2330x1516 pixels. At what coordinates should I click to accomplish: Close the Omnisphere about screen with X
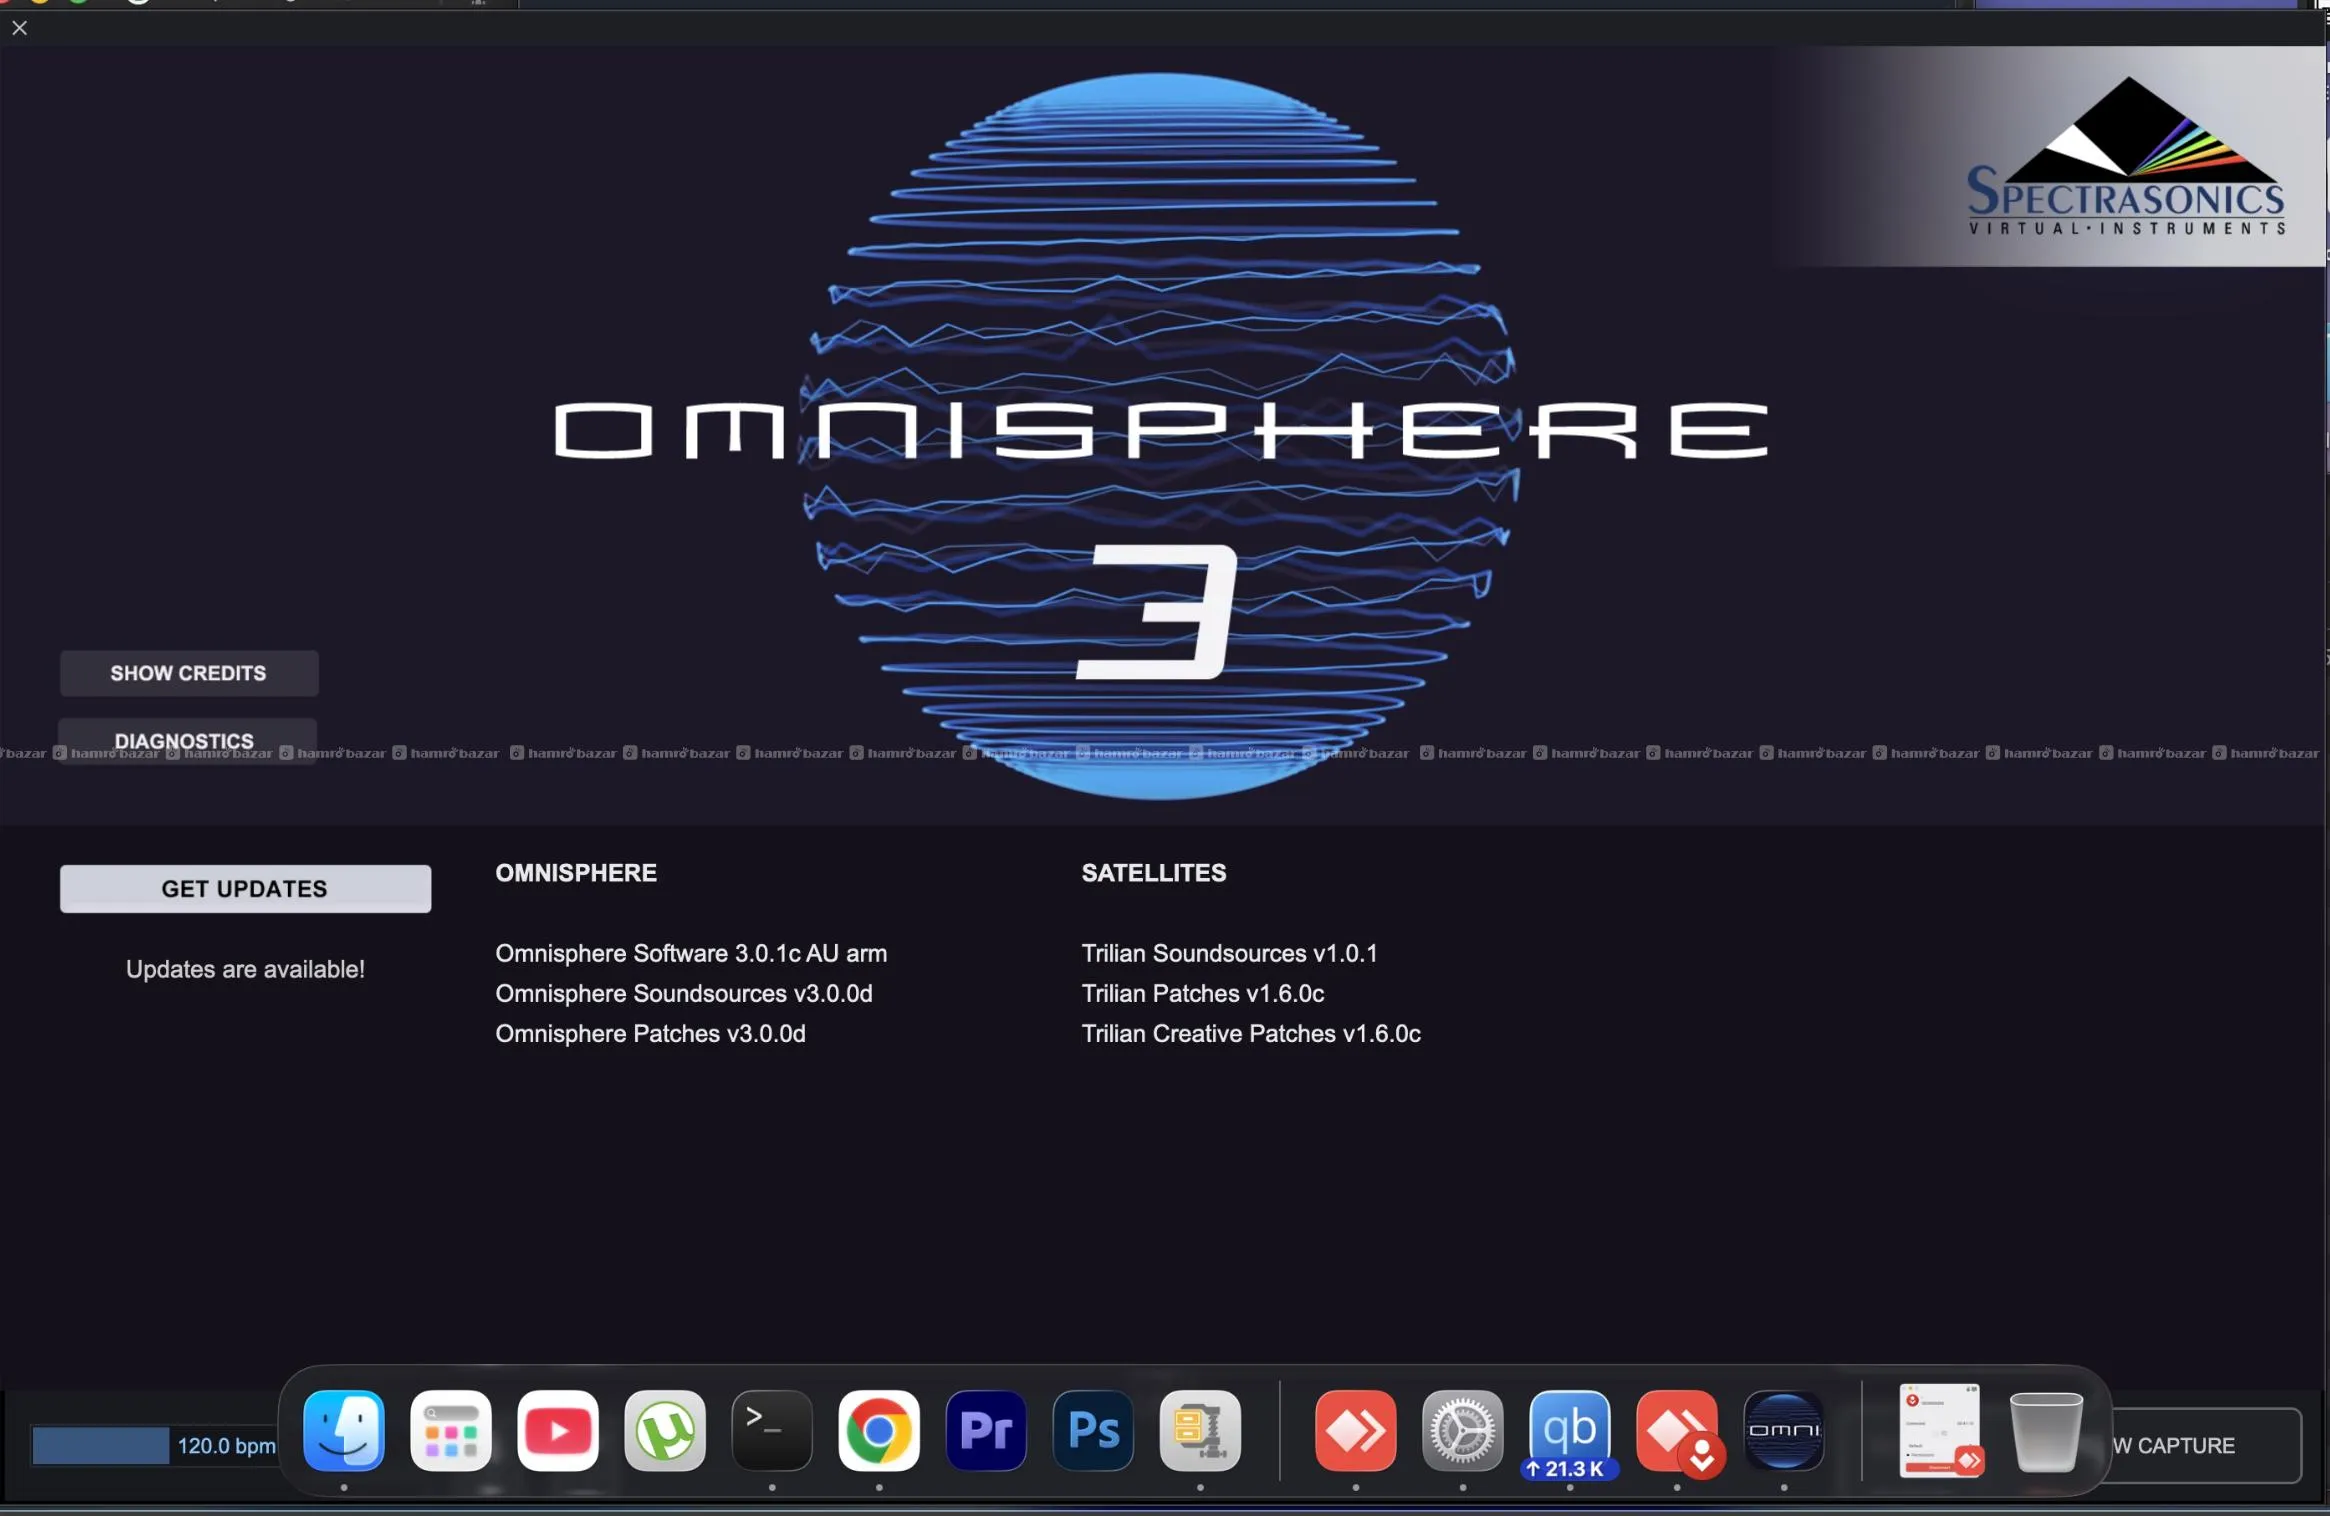19,28
